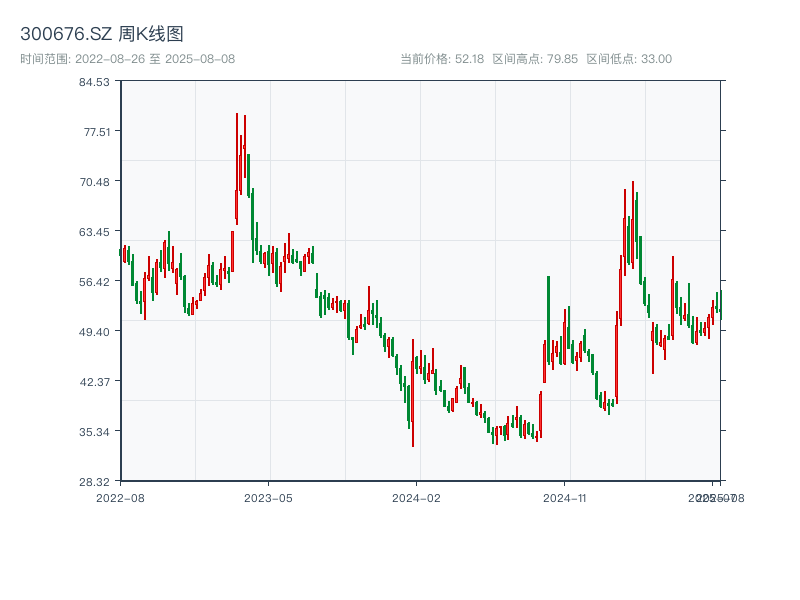800x600 pixels.
Task: Click x-axis label 2024-11
Action: pyautogui.click(x=565, y=498)
